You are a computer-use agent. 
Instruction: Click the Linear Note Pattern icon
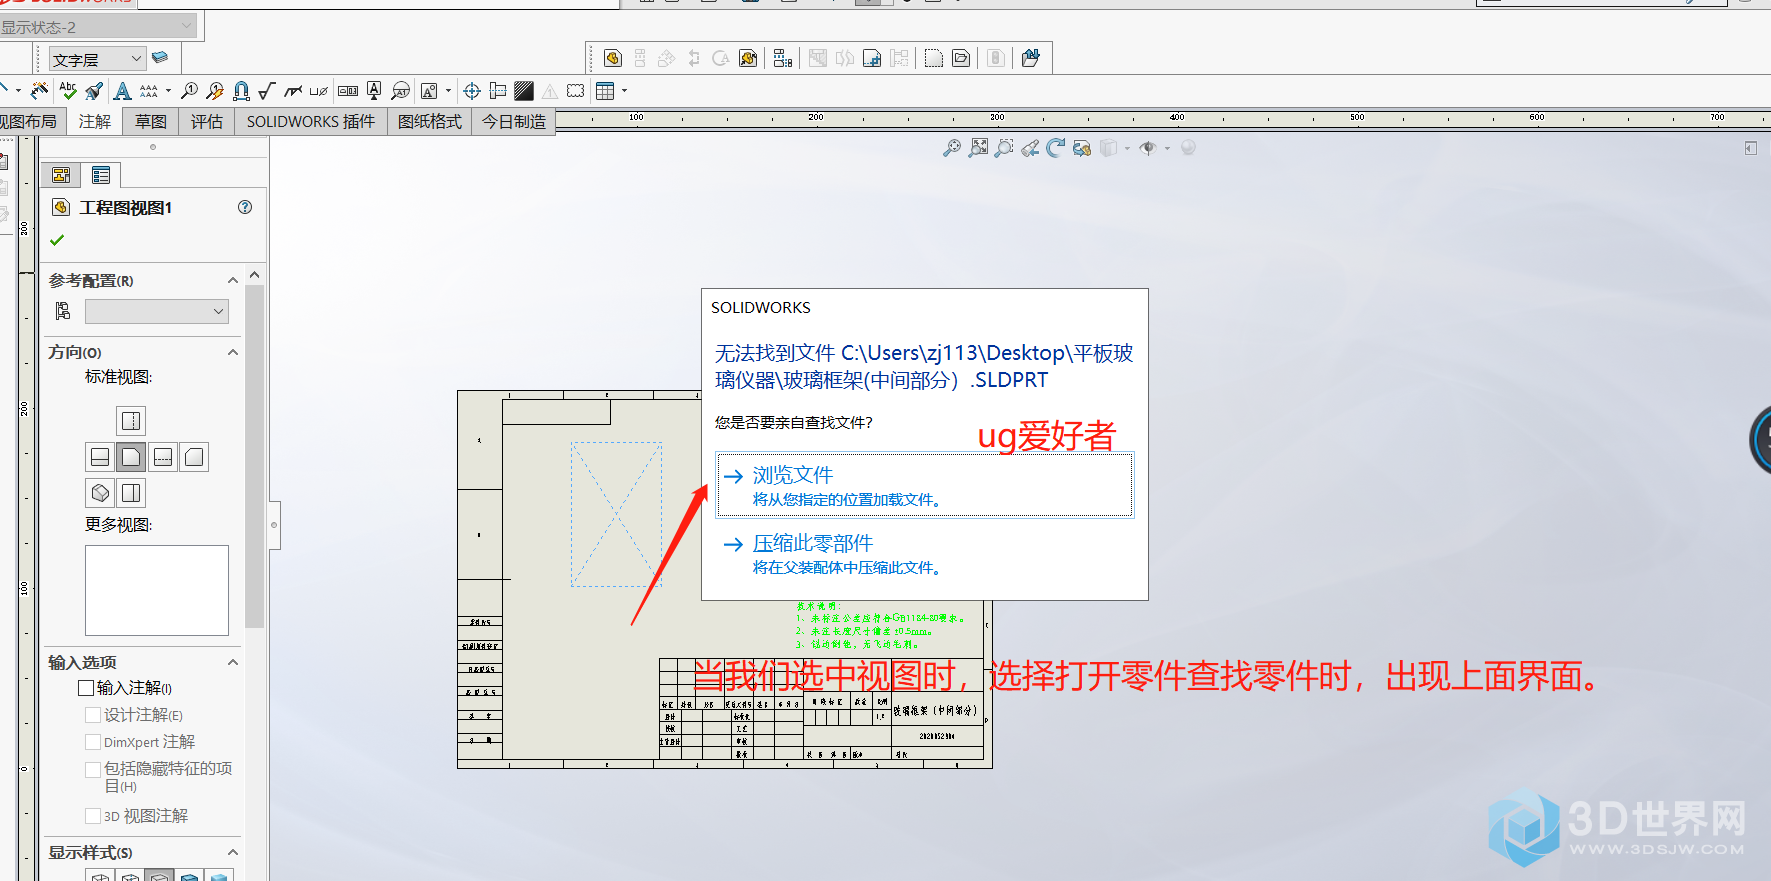[149, 91]
